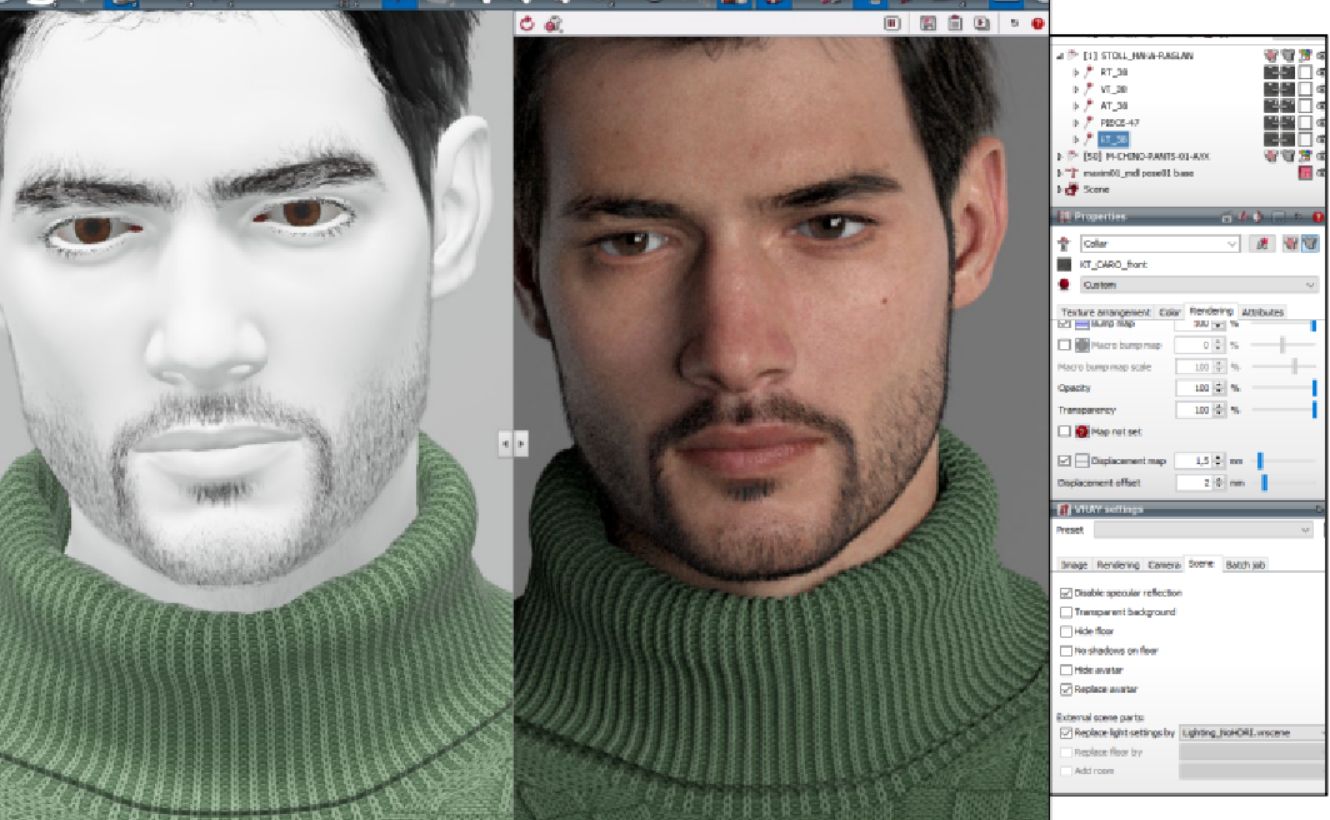Click red garment icon in CHINO-PANTS row
The width and height of the screenshot is (1330, 820).
(x=1272, y=156)
